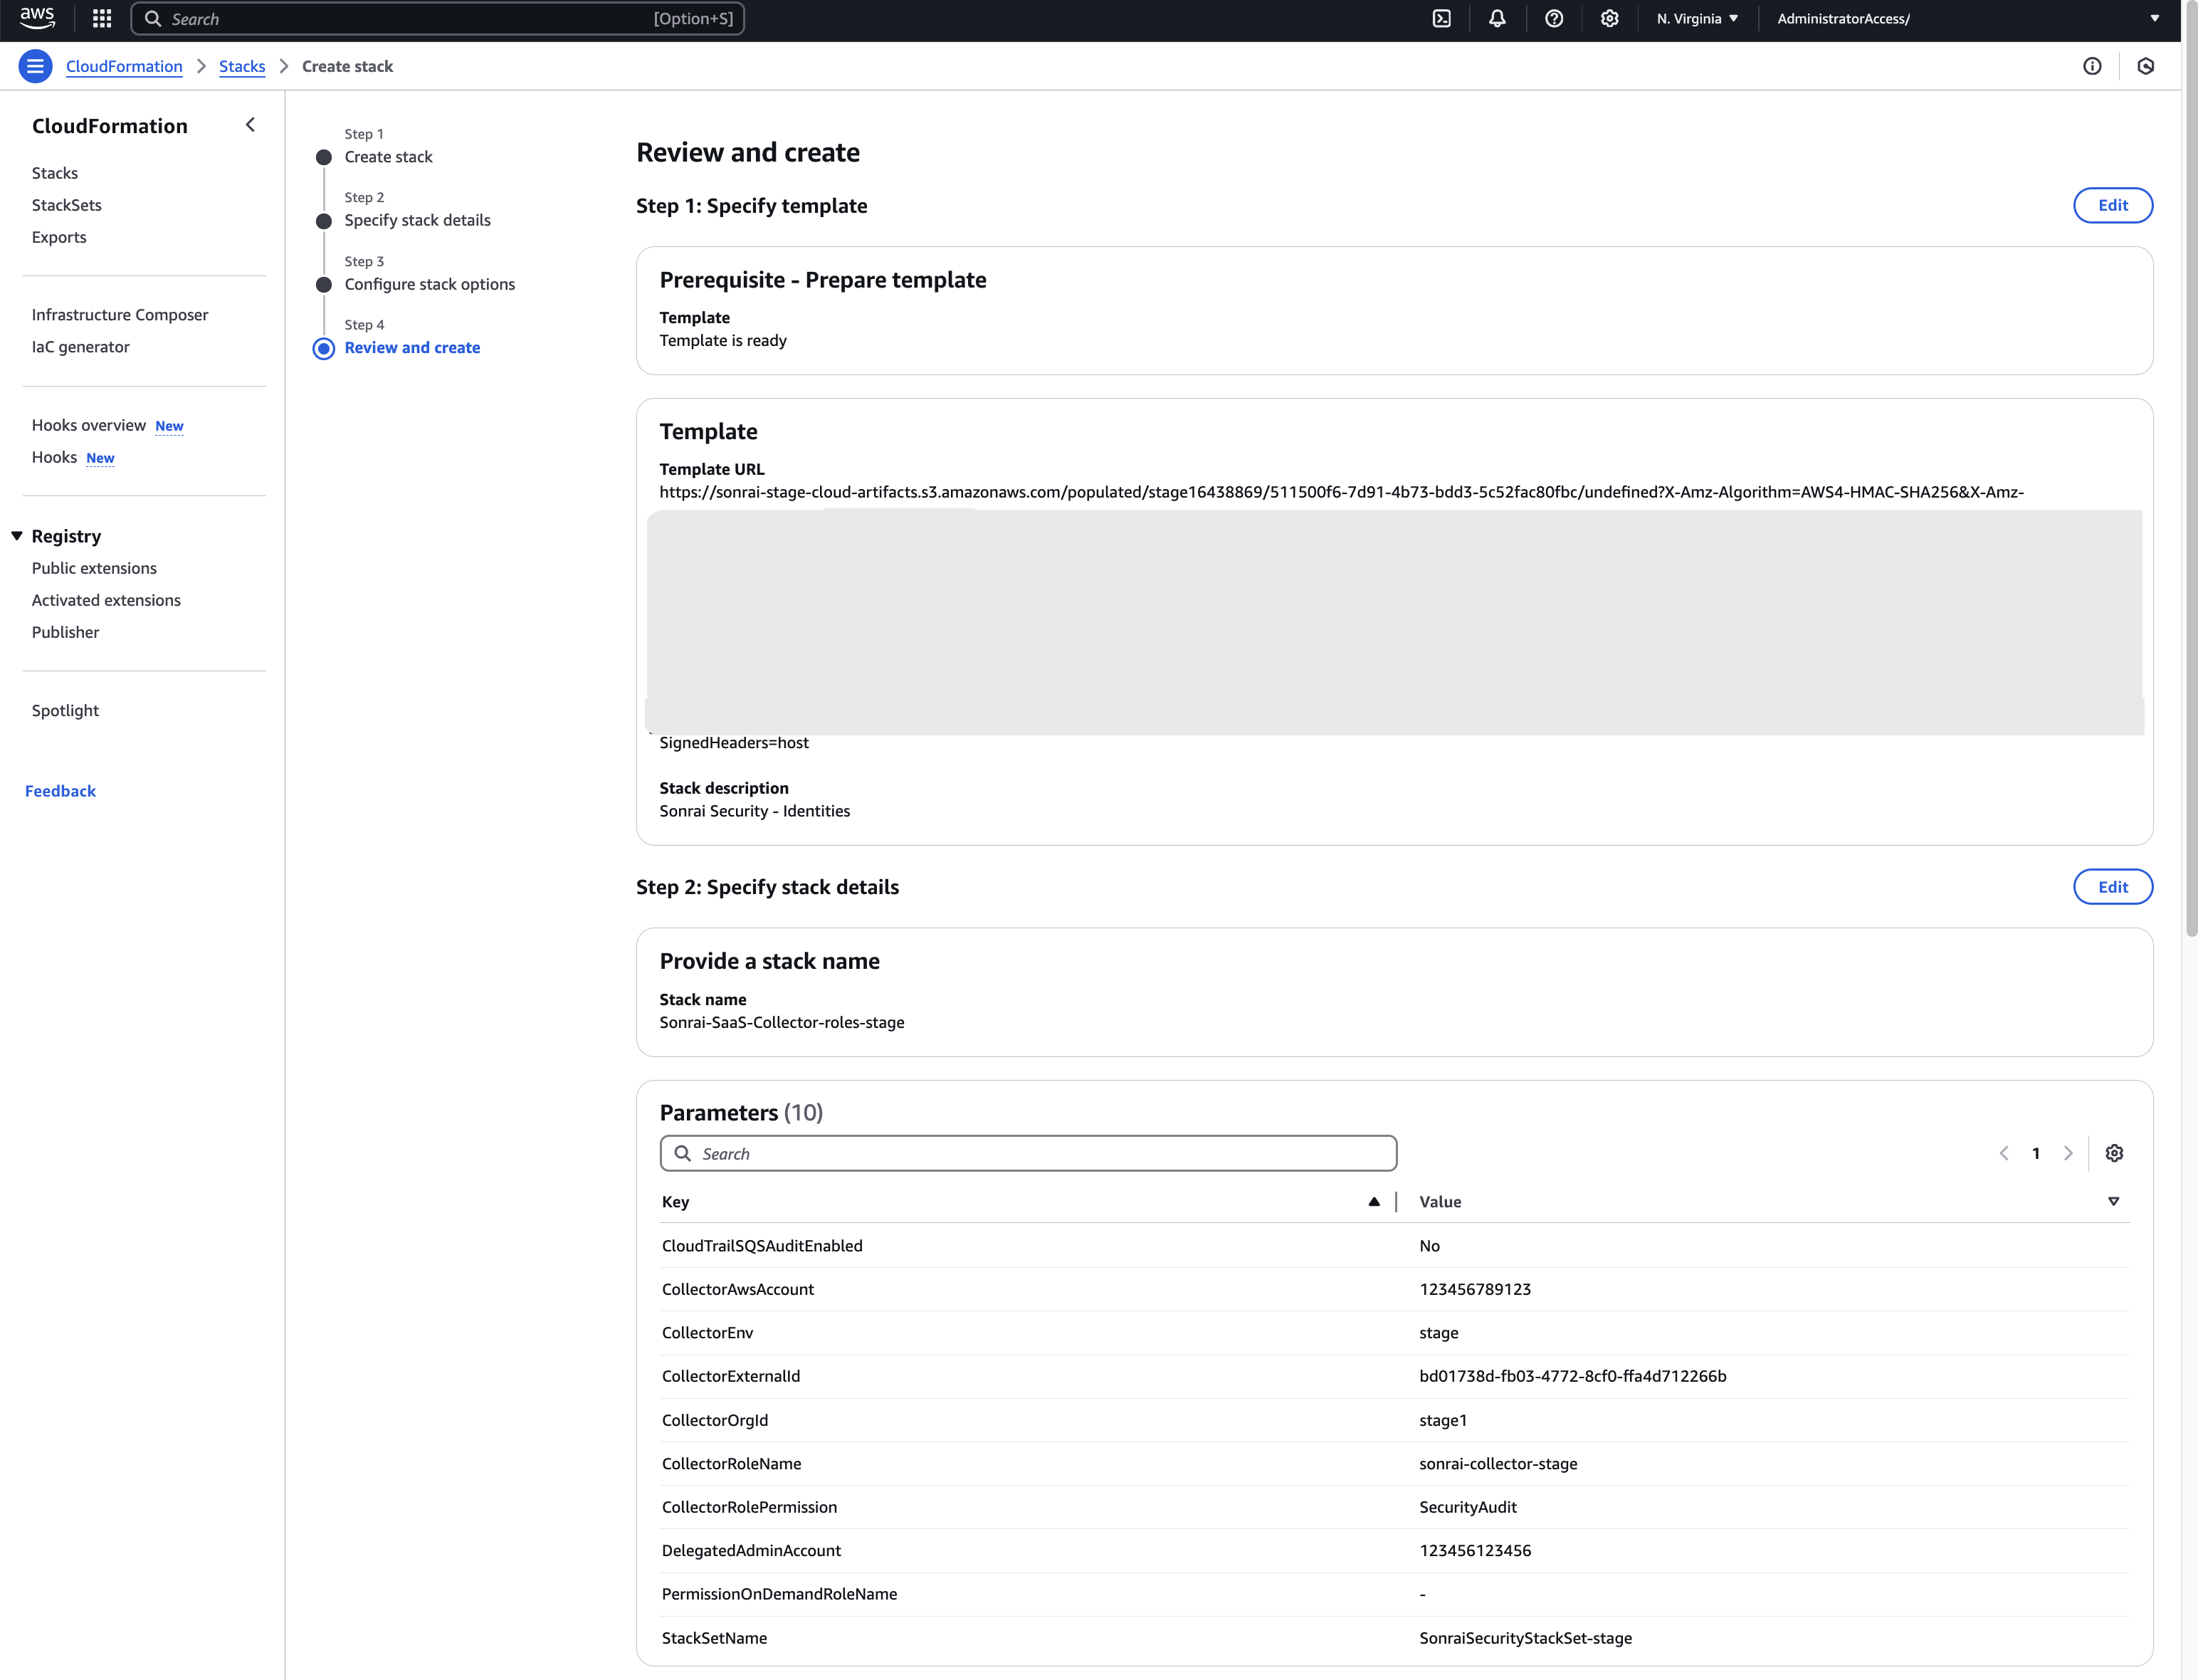Open the tutorials icon in the breadcrumb bar

point(2146,66)
